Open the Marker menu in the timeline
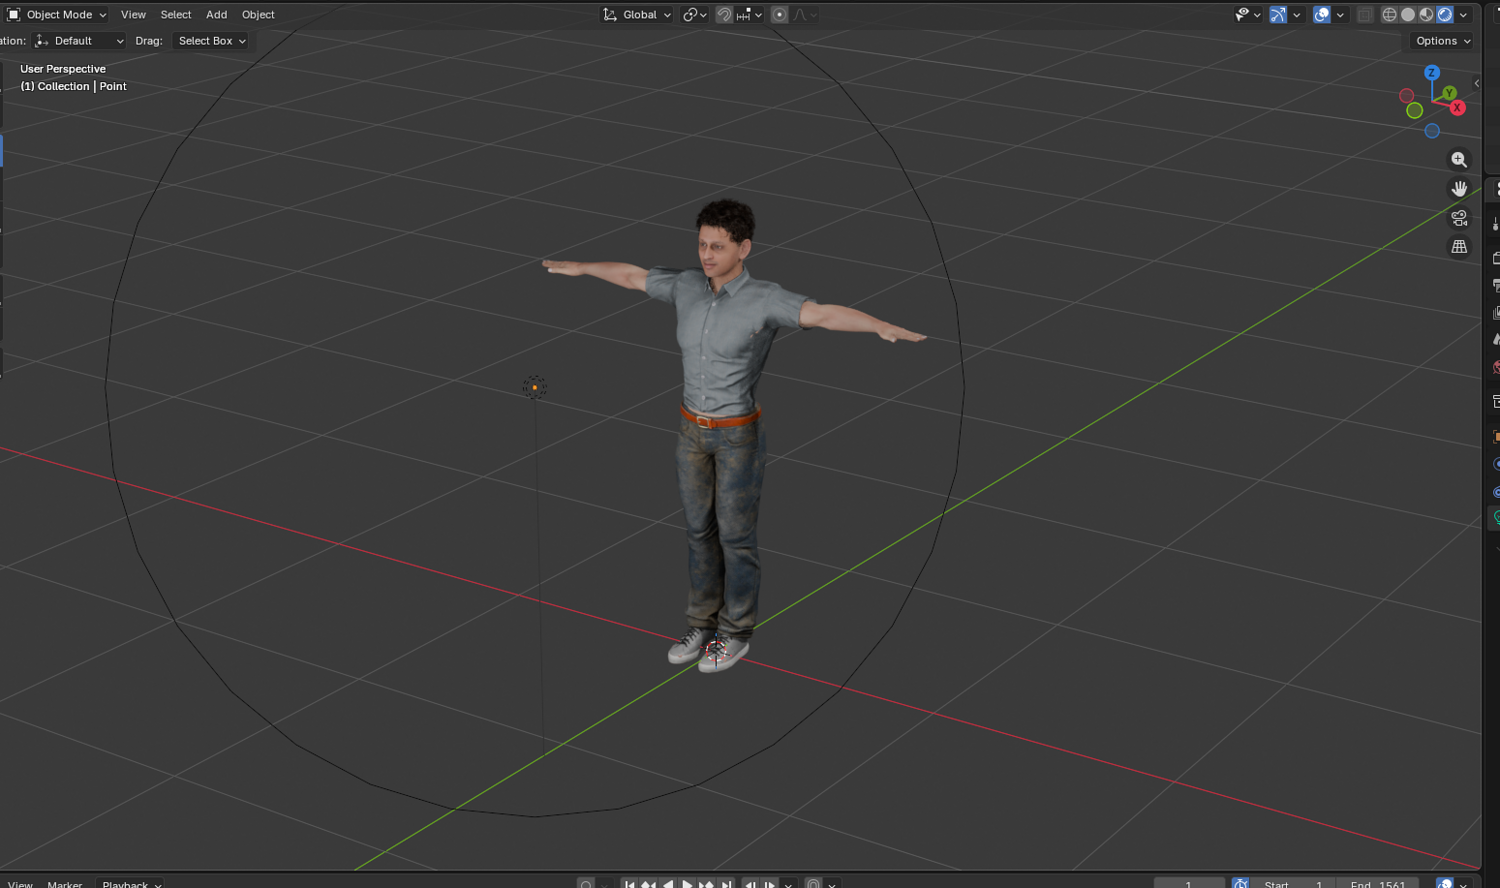1500x888 pixels. pyautogui.click(x=65, y=884)
